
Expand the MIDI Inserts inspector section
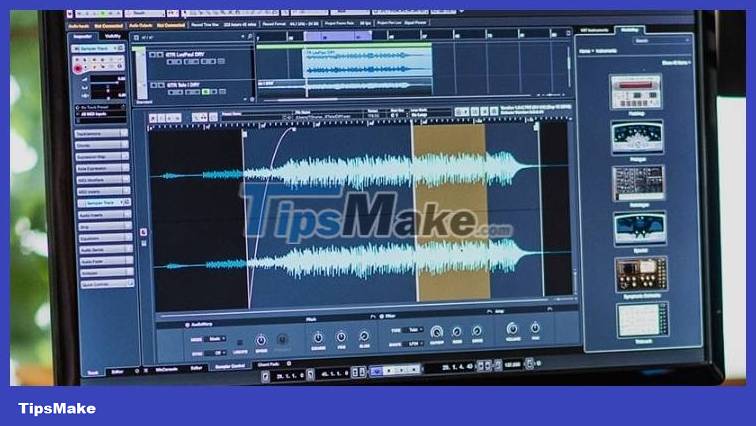click(104, 191)
